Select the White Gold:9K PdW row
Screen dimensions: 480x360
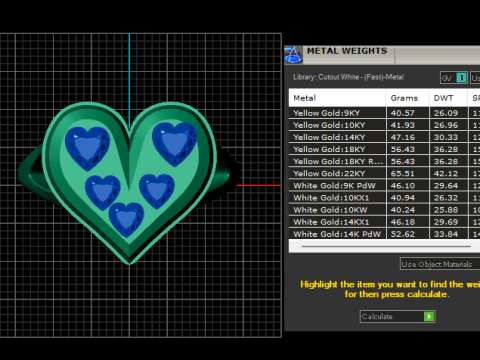pos(384,185)
